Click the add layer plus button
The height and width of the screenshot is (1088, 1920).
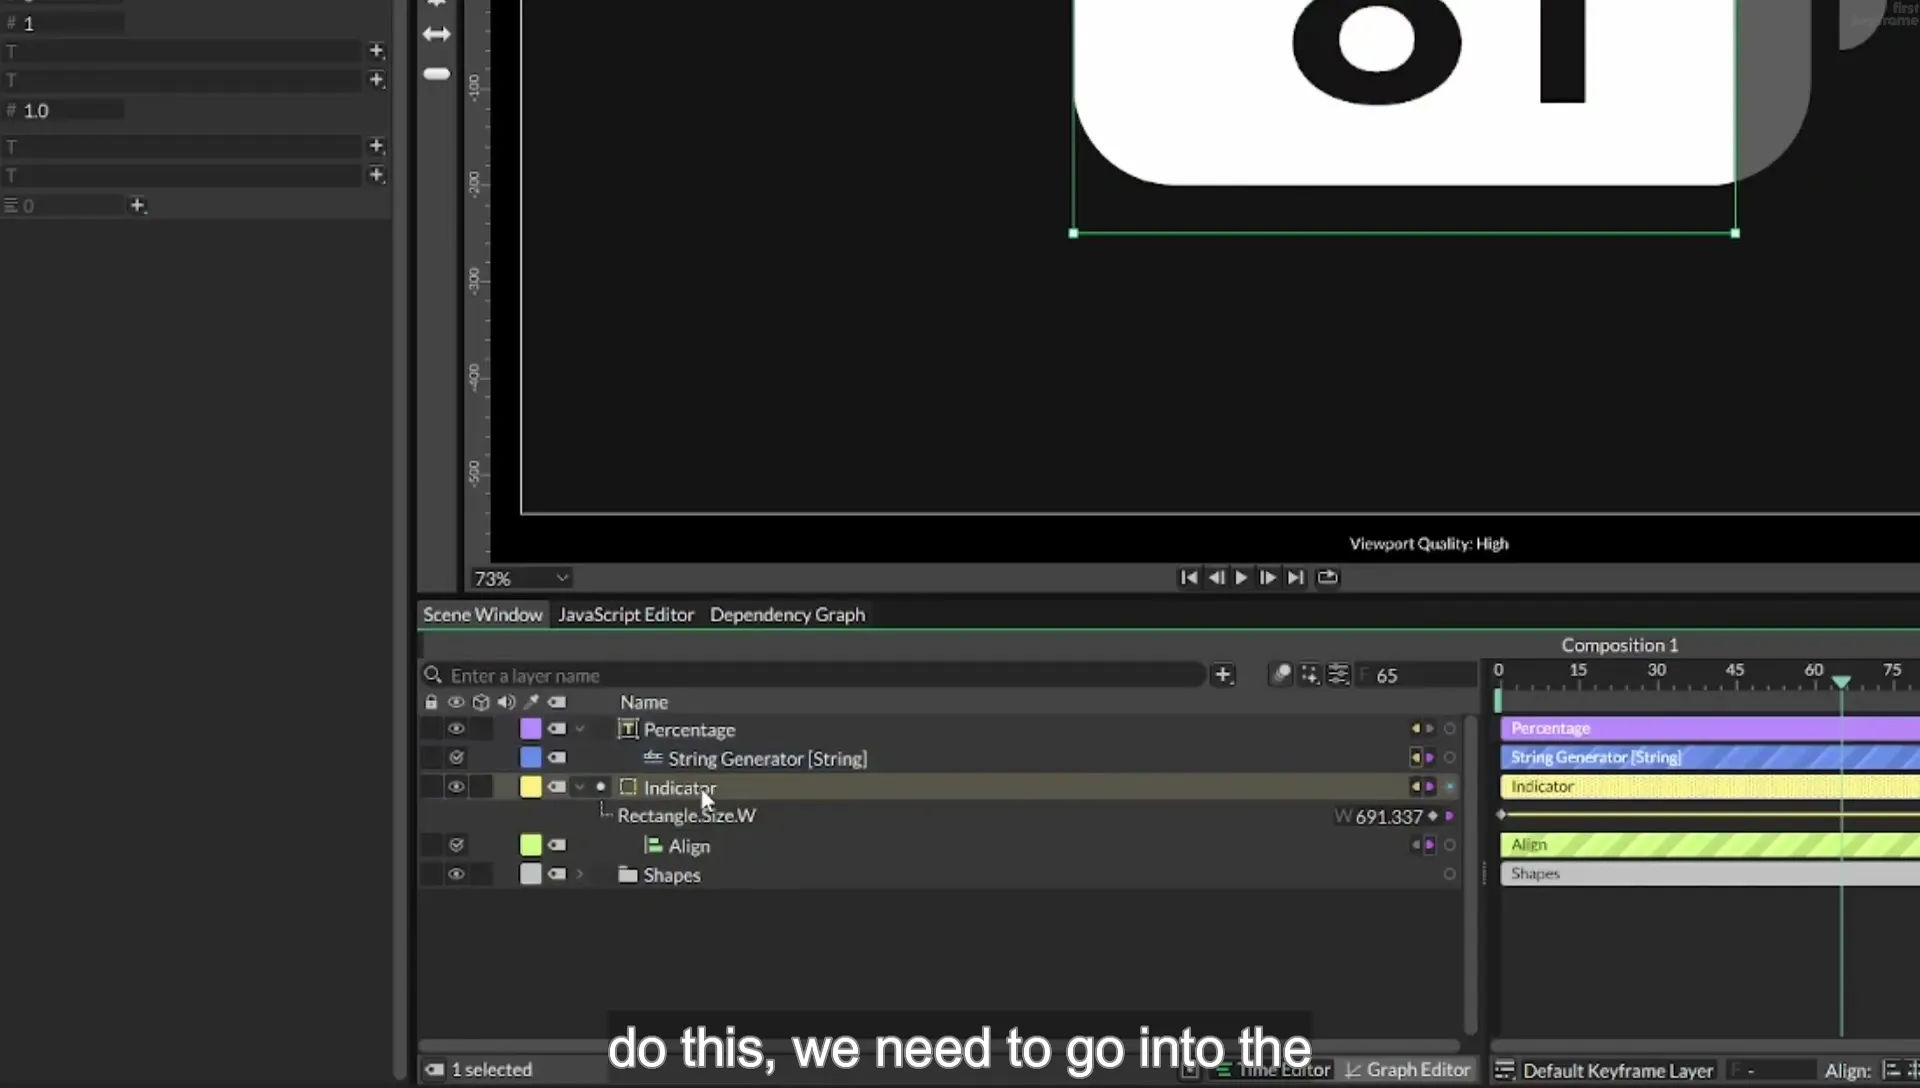coord(1223,675)
